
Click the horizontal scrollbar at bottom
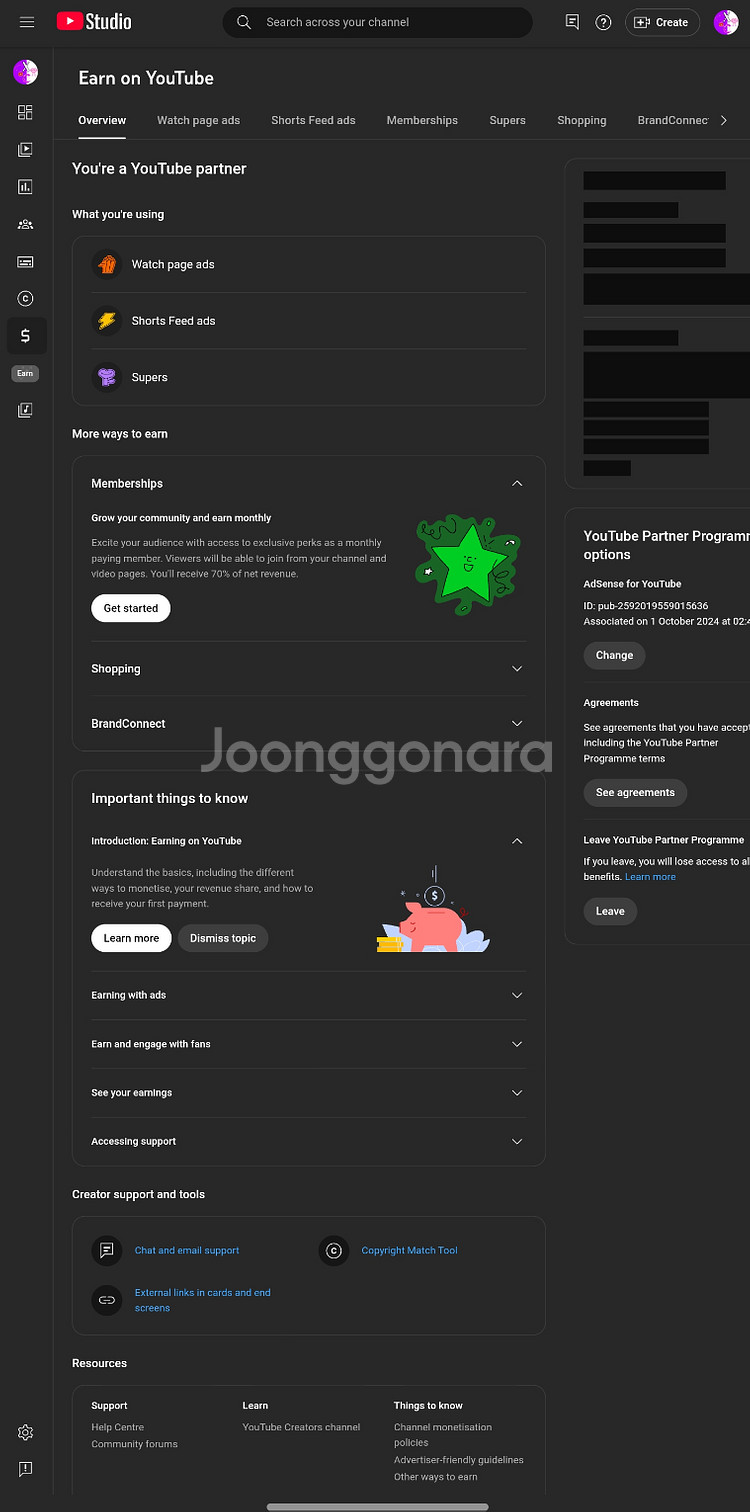378,1506
